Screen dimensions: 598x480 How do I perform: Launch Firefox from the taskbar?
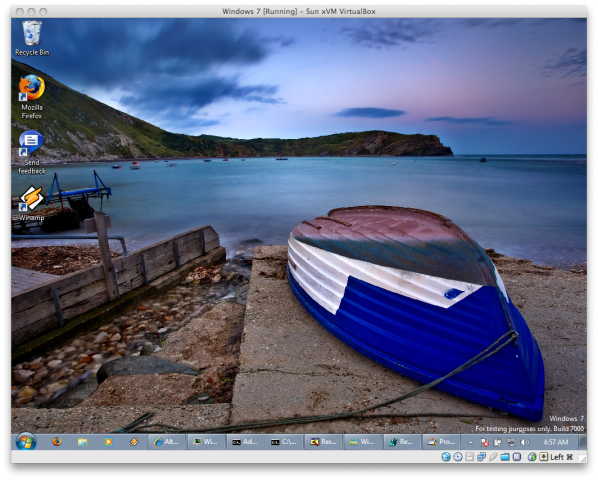click(x=57, y=442)
